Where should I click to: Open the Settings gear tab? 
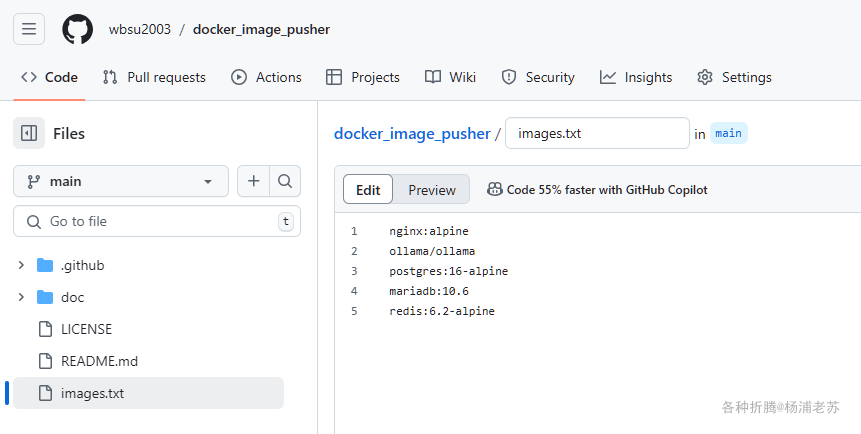(x=734, y=77)
